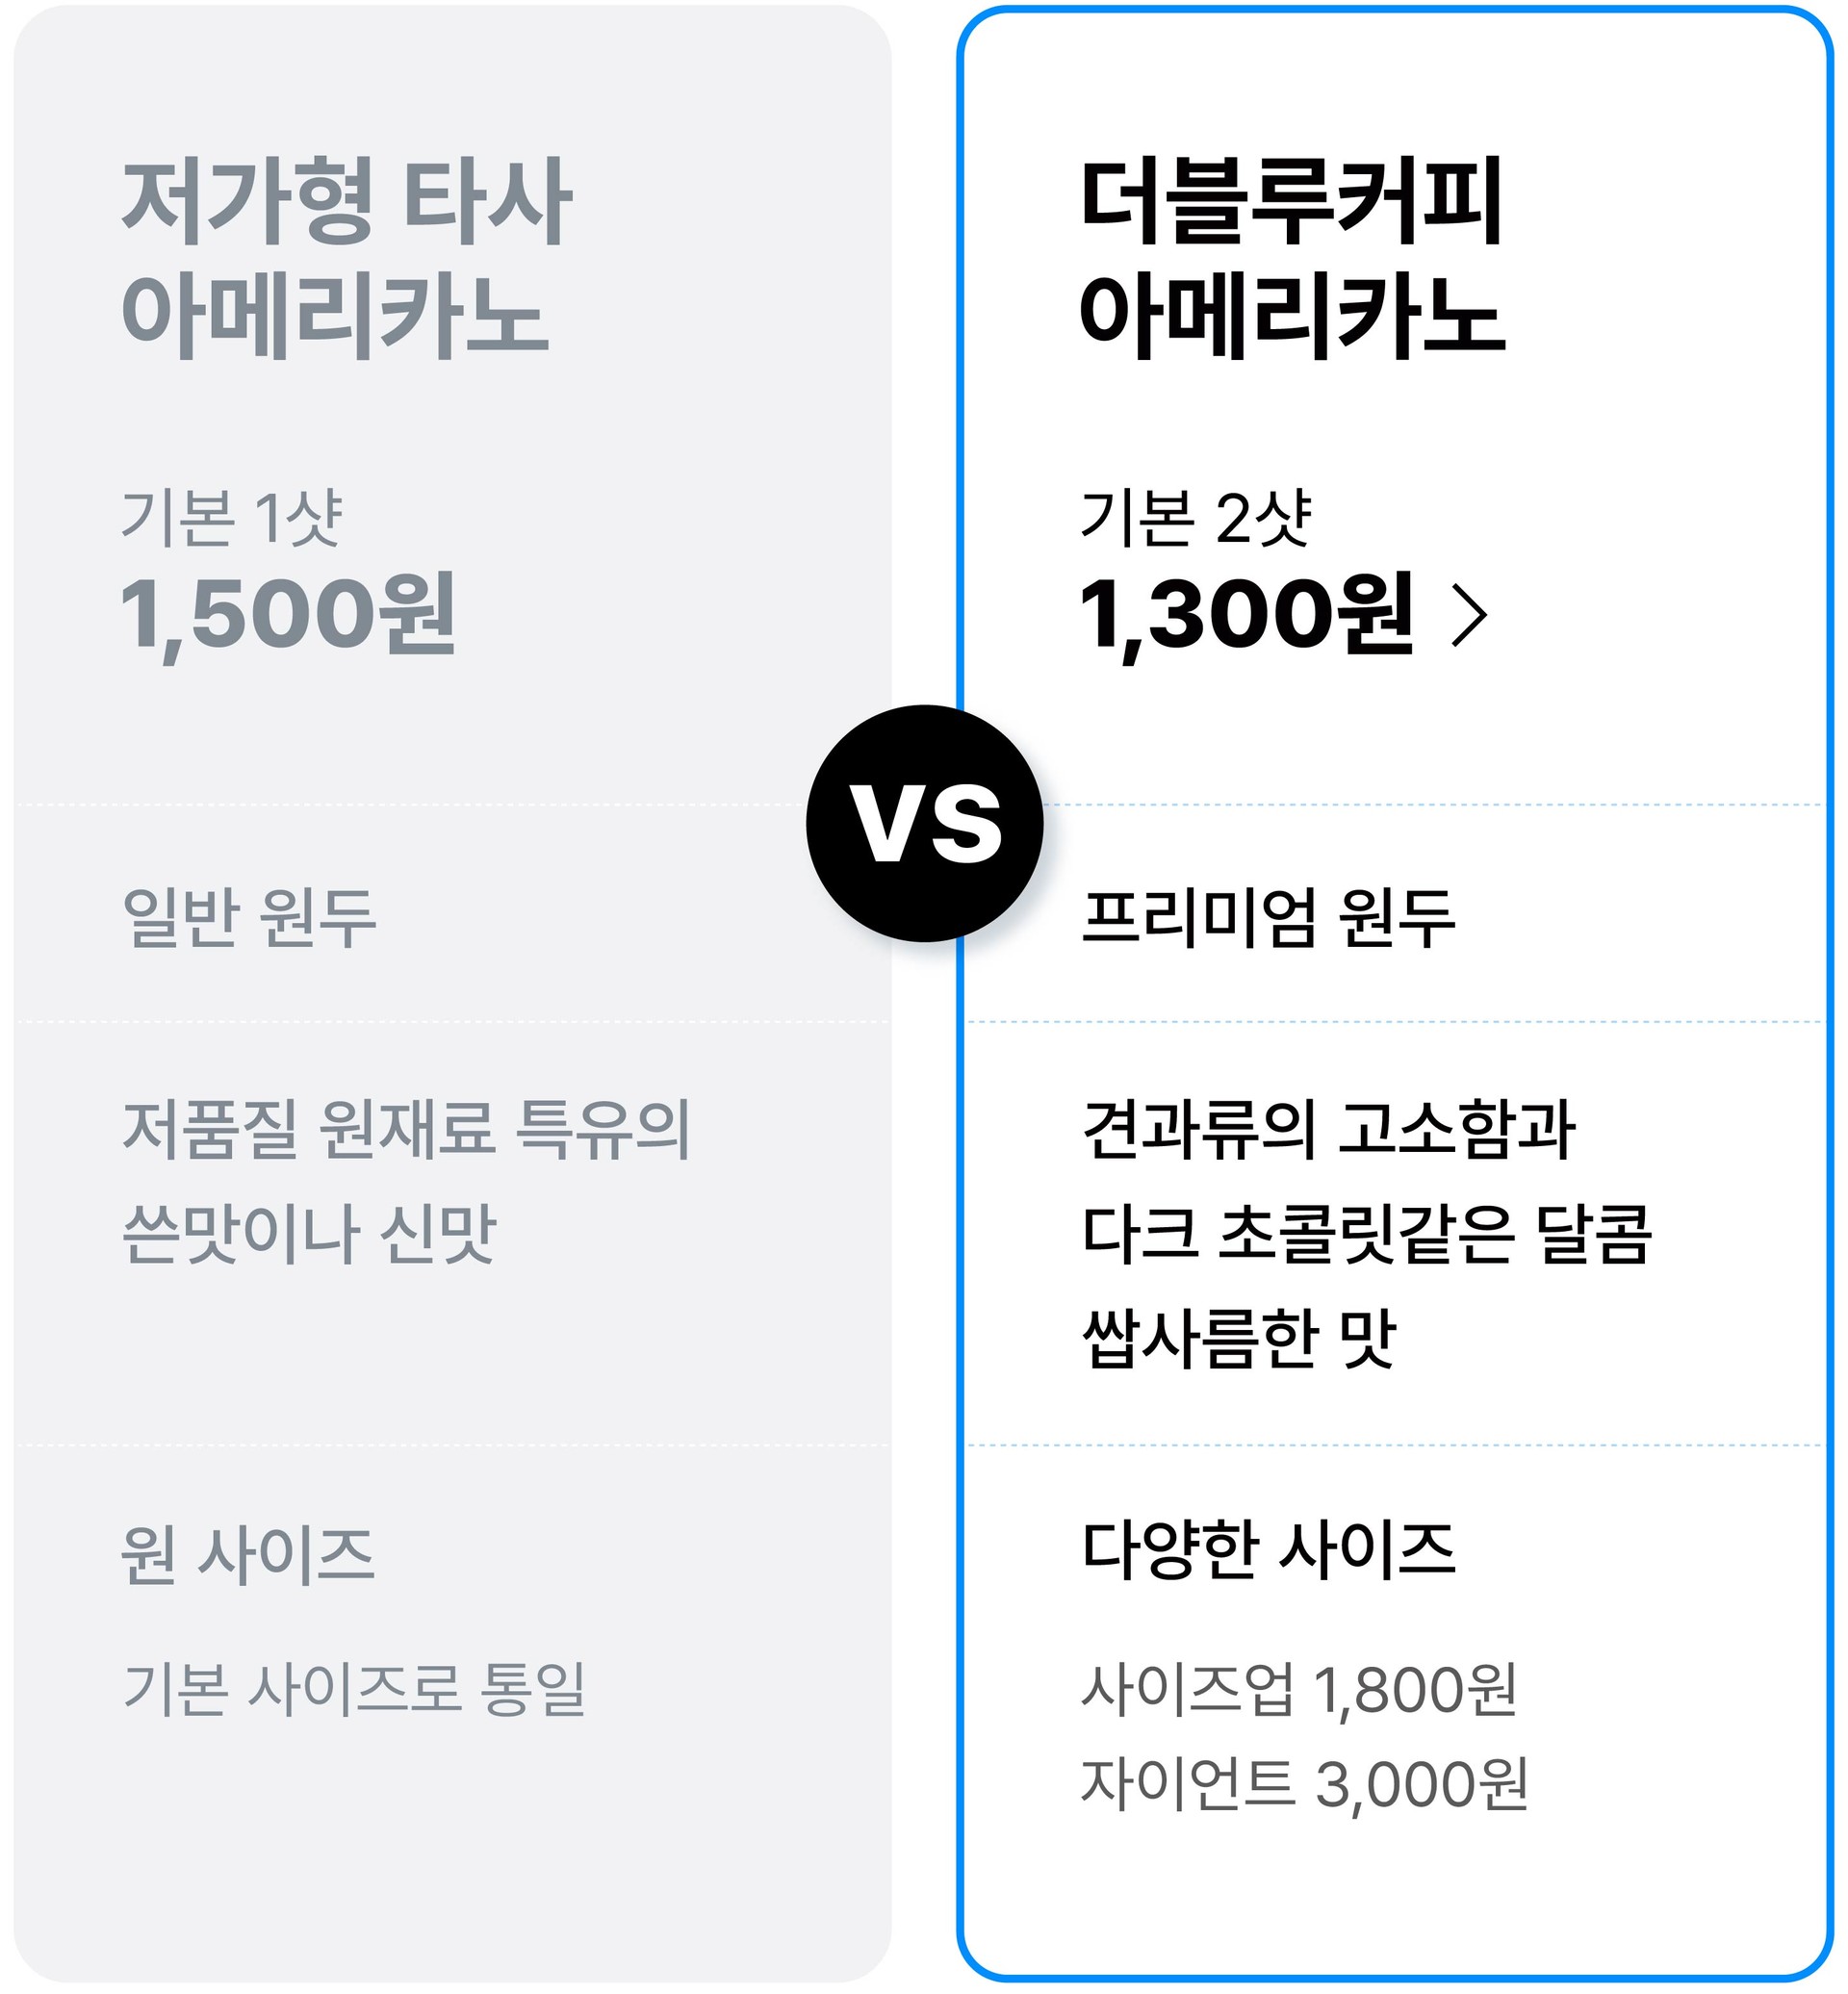Select the 원 사이즈 heading
This screenshot has width=1848, height=1994.
(248, 1556)
